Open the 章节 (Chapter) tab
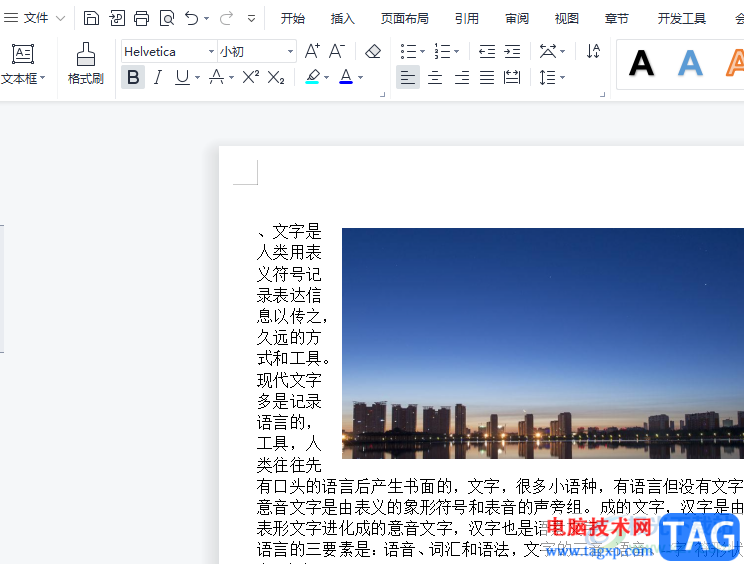 [617, 18]
